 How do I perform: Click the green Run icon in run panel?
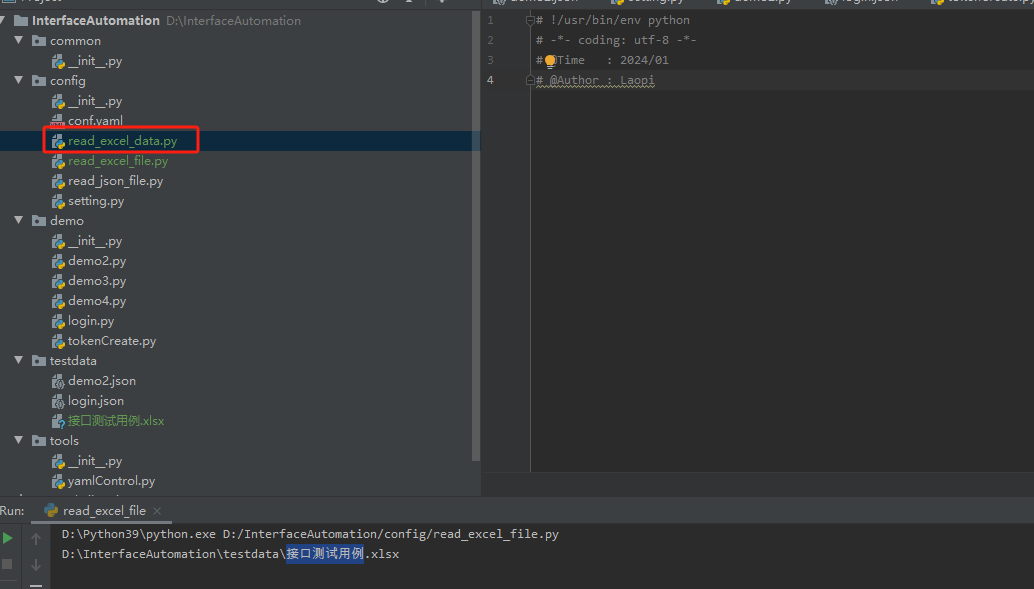pos(7,538)
